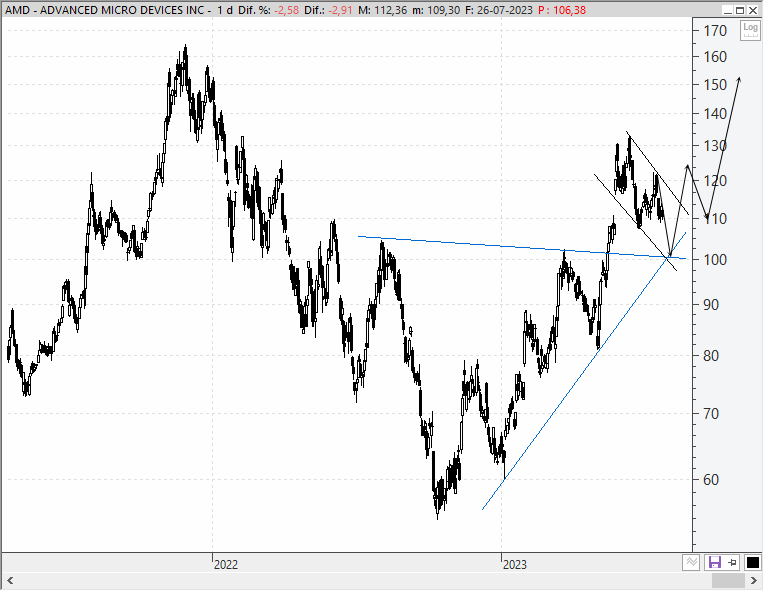This screenshot has height=591, width=764.
Task: Click the purple save diskette icon
Action: pyautogui.click(x=714, y=562)
